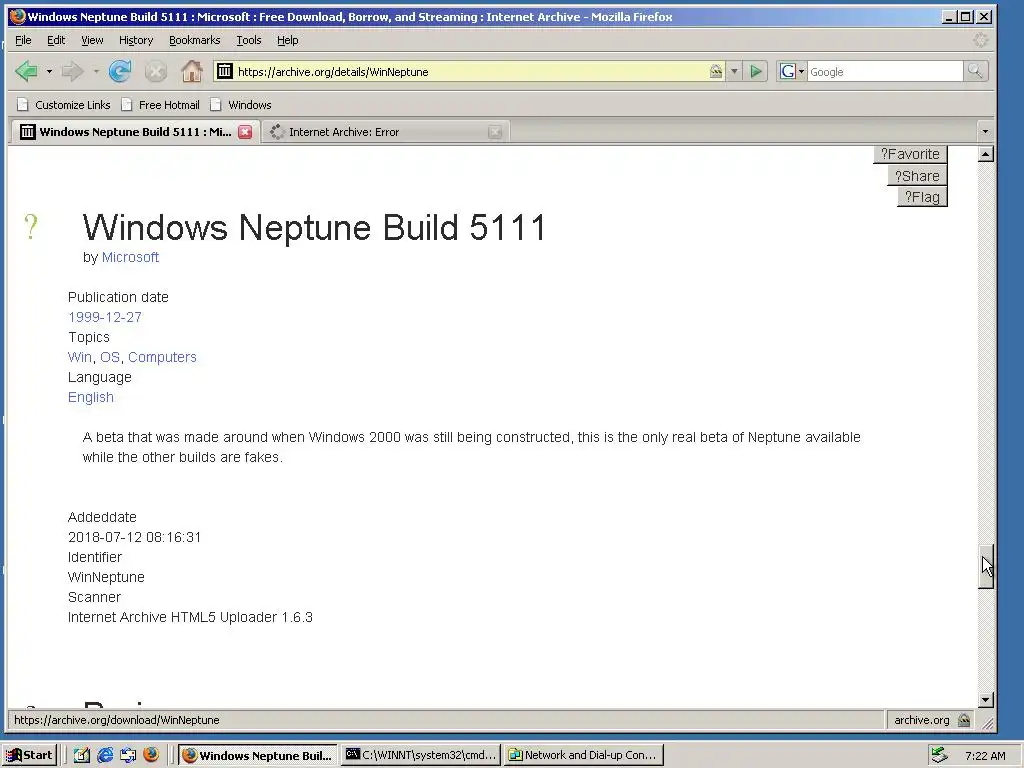Open the 1999-12-27 publication date link
Viewport: 1024px width, 768px height.
104,317
